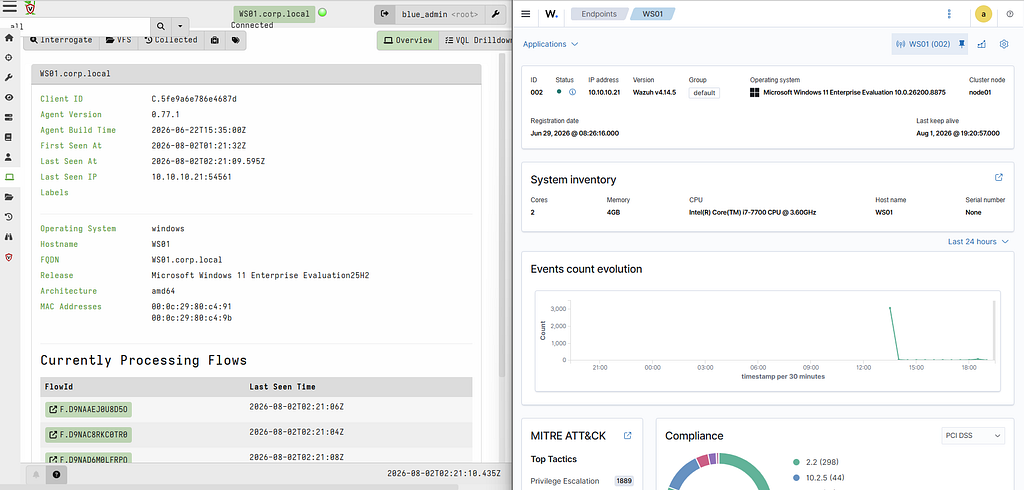Toggle the pin icon for WS01 agent
Viewport: 1024px width, 490px height.
coord(961,44)
